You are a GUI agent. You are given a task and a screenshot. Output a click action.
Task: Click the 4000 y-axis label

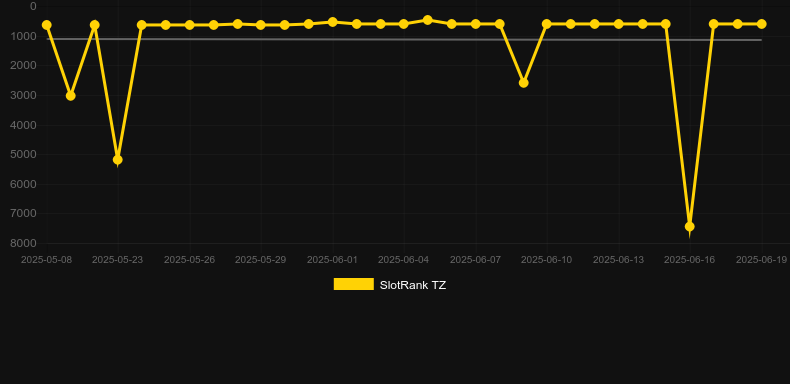24,125
